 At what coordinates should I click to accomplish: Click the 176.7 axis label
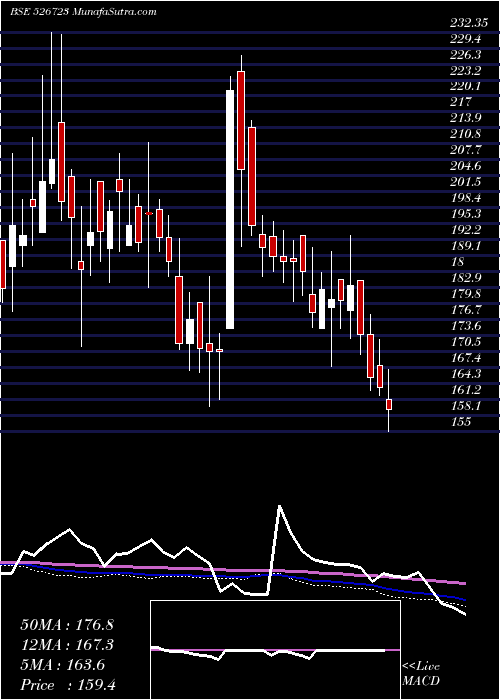465,309
